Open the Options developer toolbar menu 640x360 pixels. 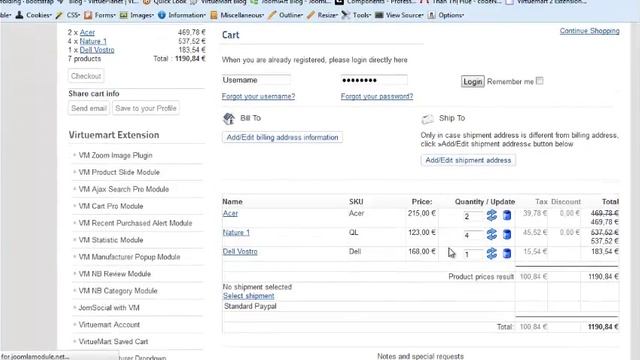pos(446,15)
